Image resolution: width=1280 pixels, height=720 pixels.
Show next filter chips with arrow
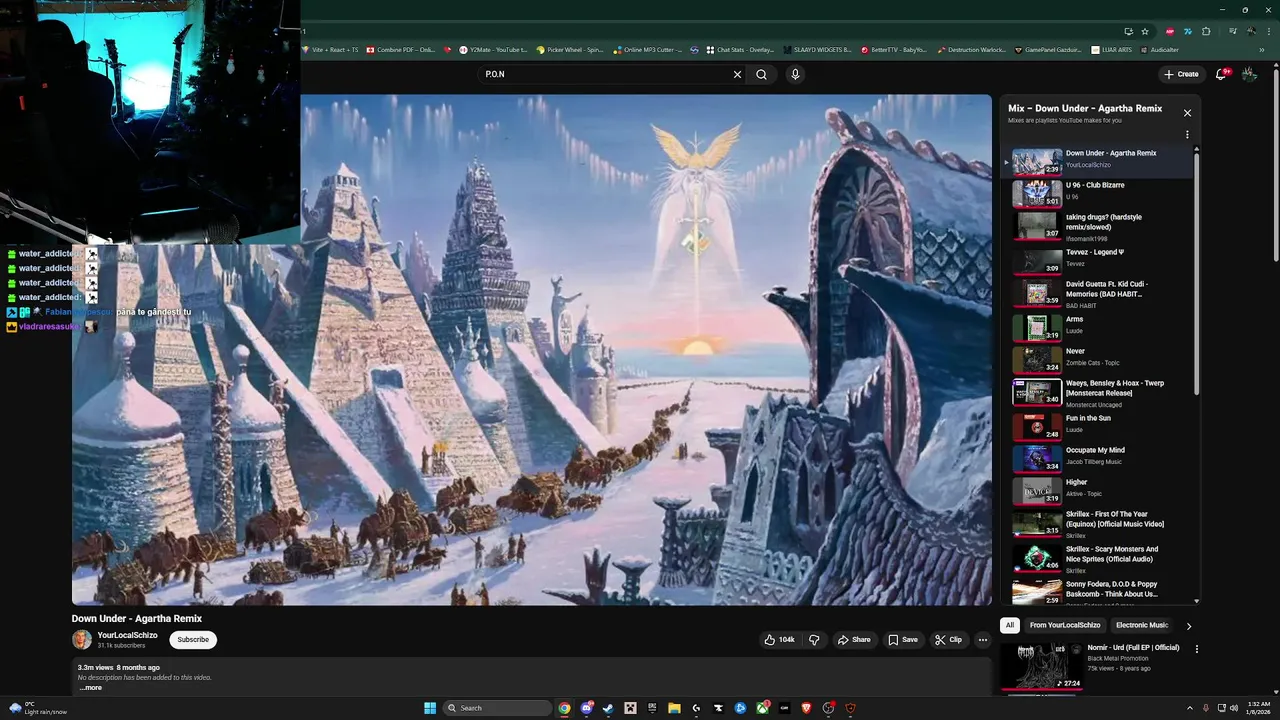point(1188,626)
